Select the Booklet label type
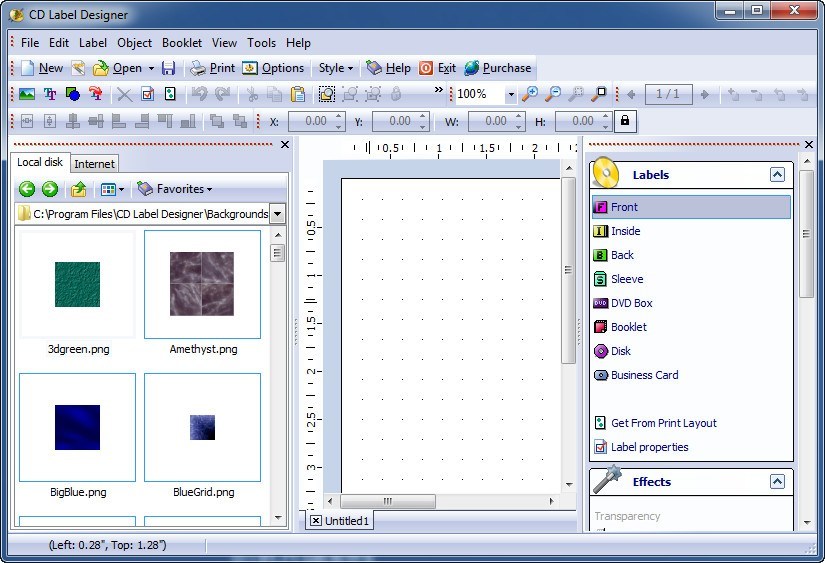 pos(620,327)
